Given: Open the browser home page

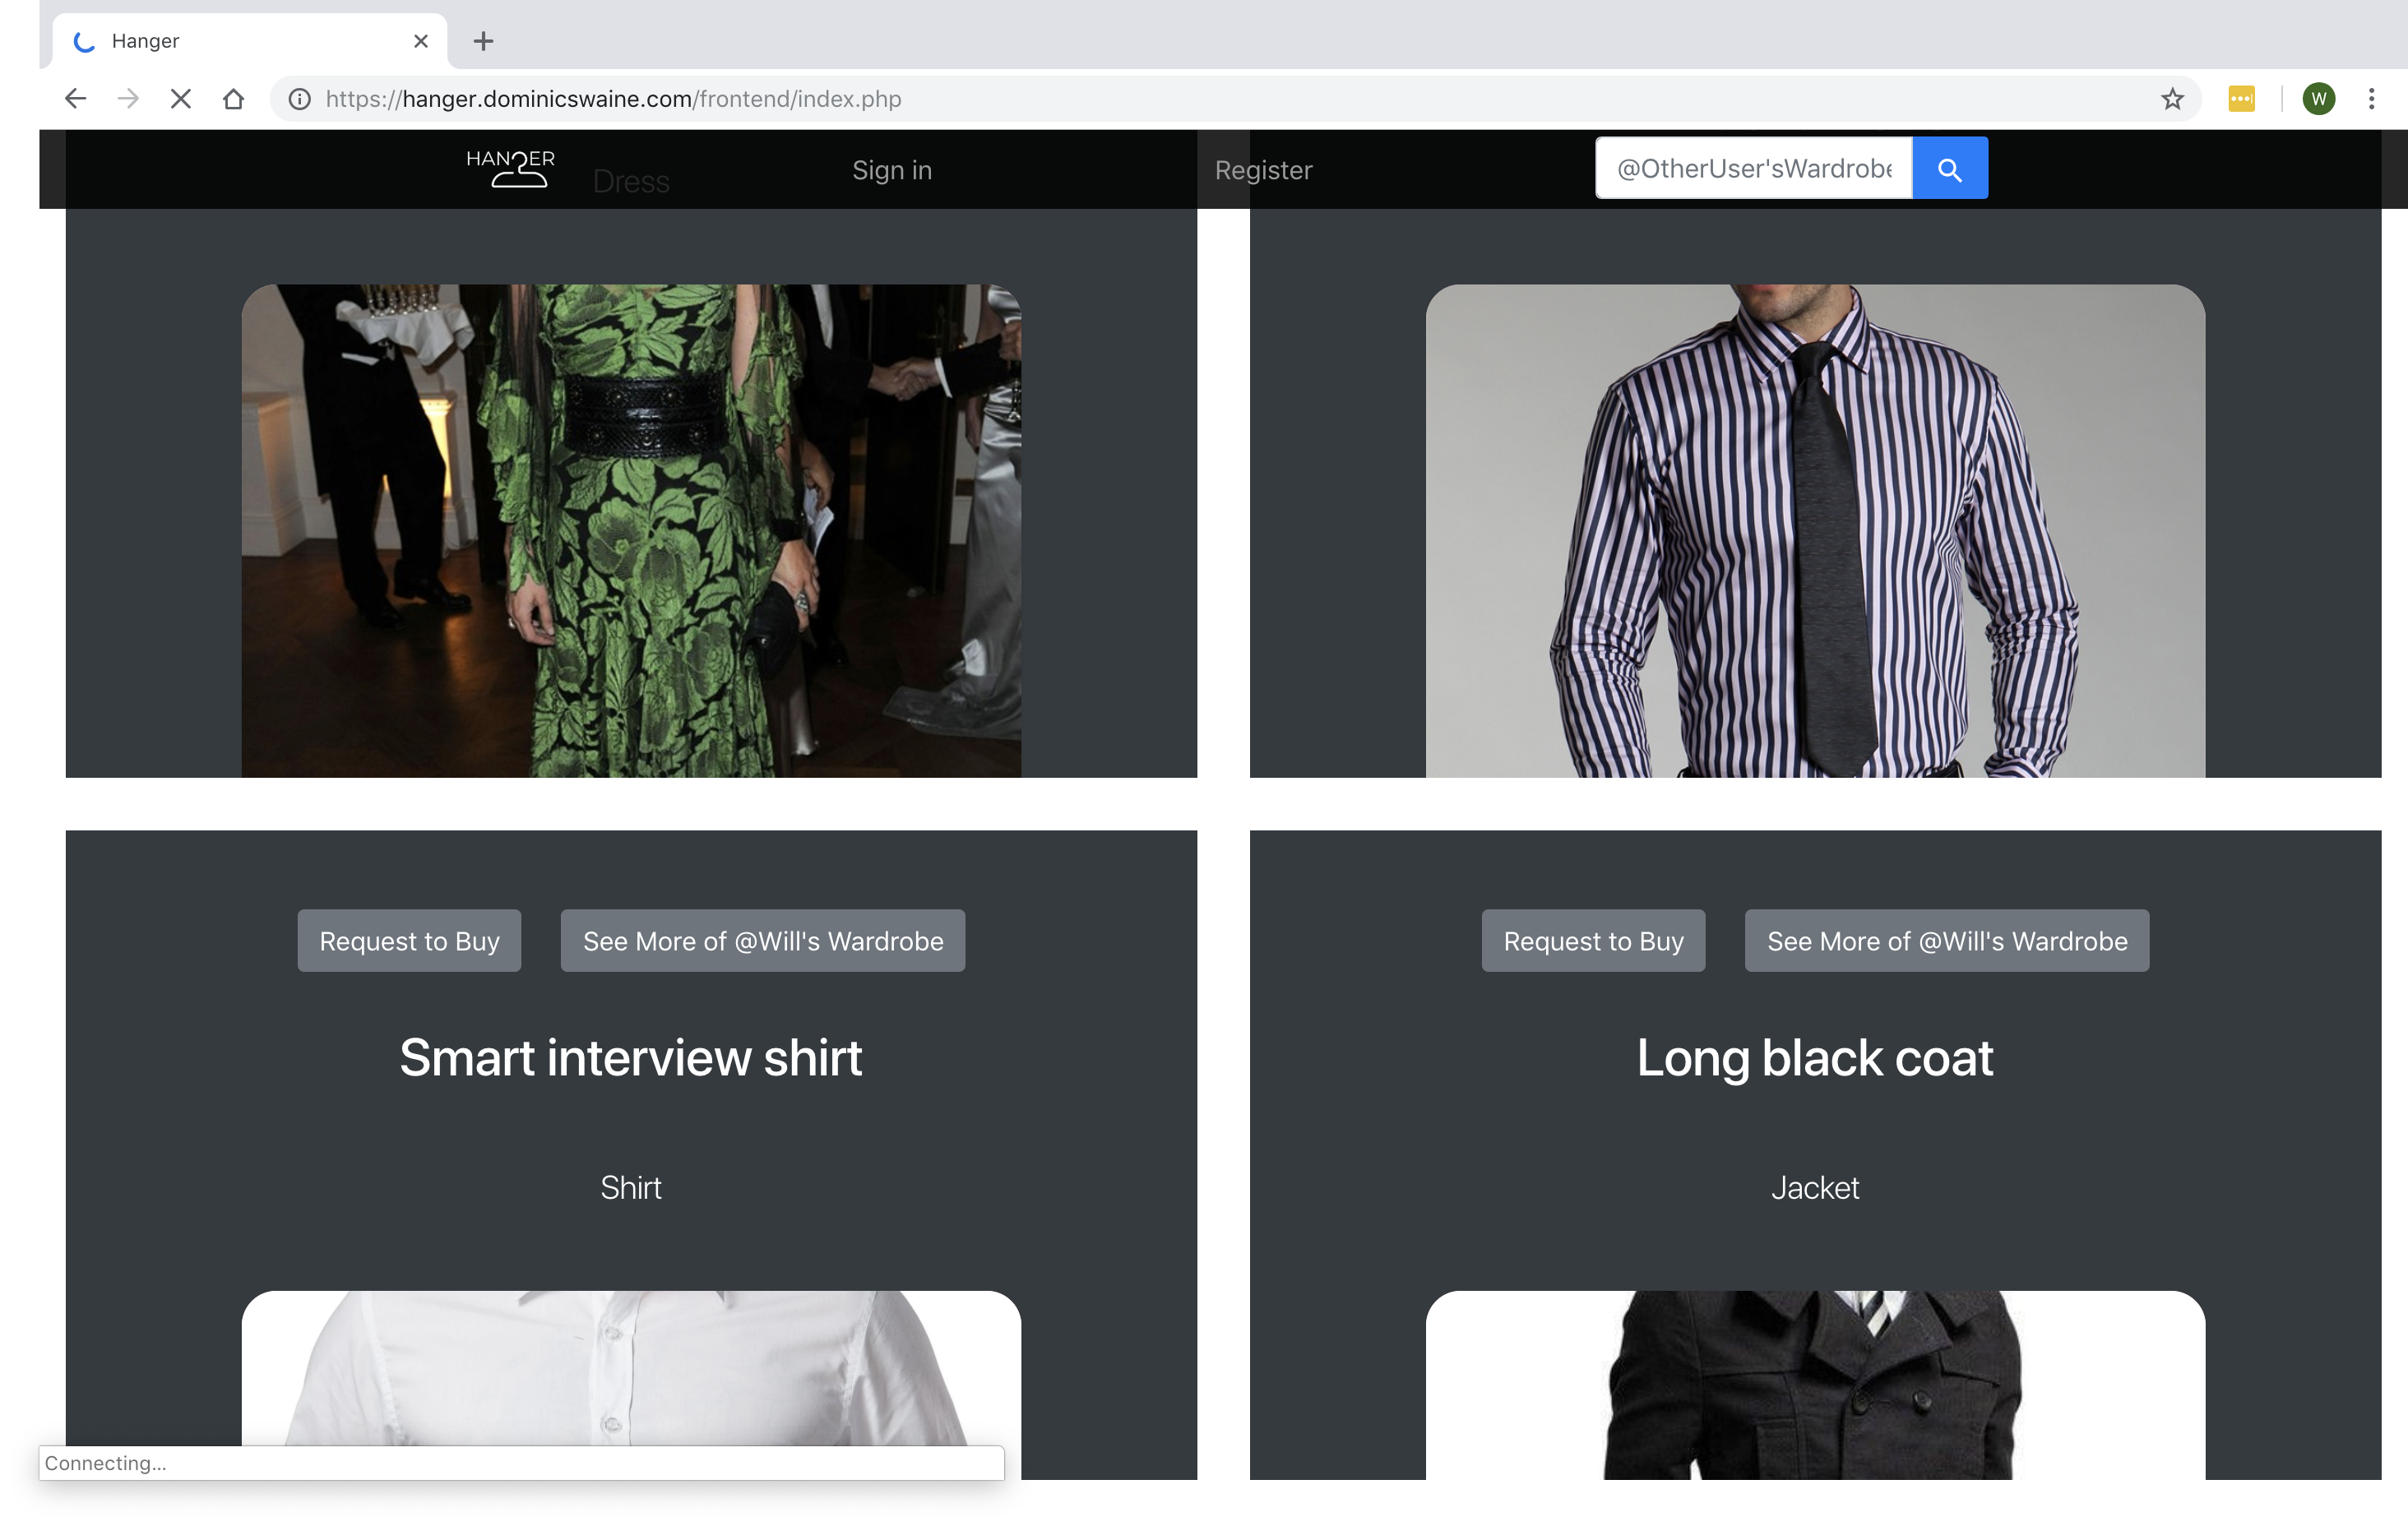Looking at the screenshot, I should (233, 99).
